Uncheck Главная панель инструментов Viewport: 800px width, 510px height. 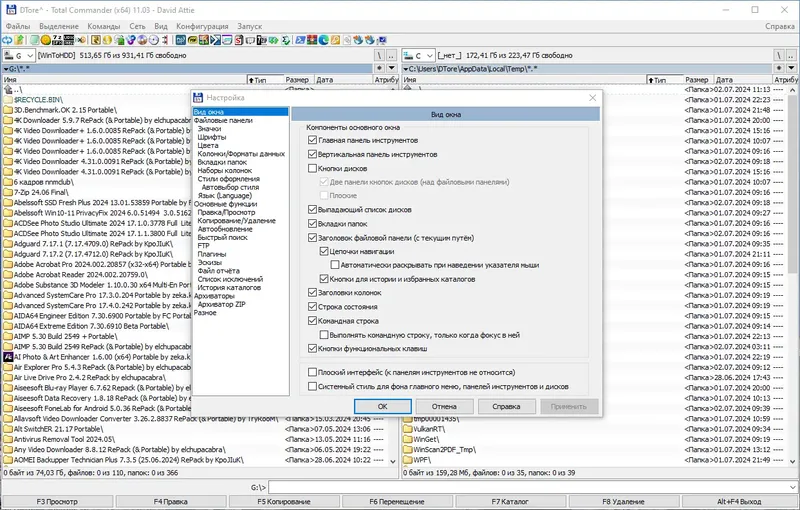click(x=312, y=140)
